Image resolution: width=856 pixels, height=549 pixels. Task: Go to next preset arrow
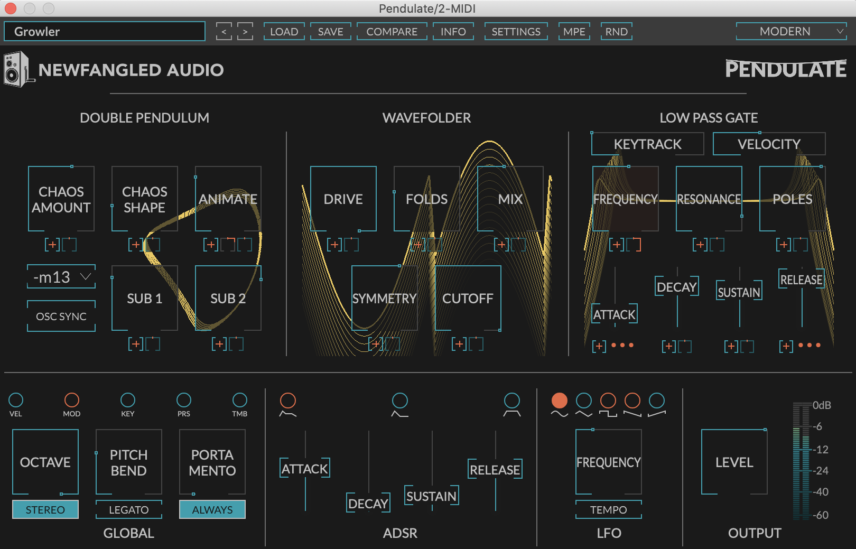[x=245, y=32]
